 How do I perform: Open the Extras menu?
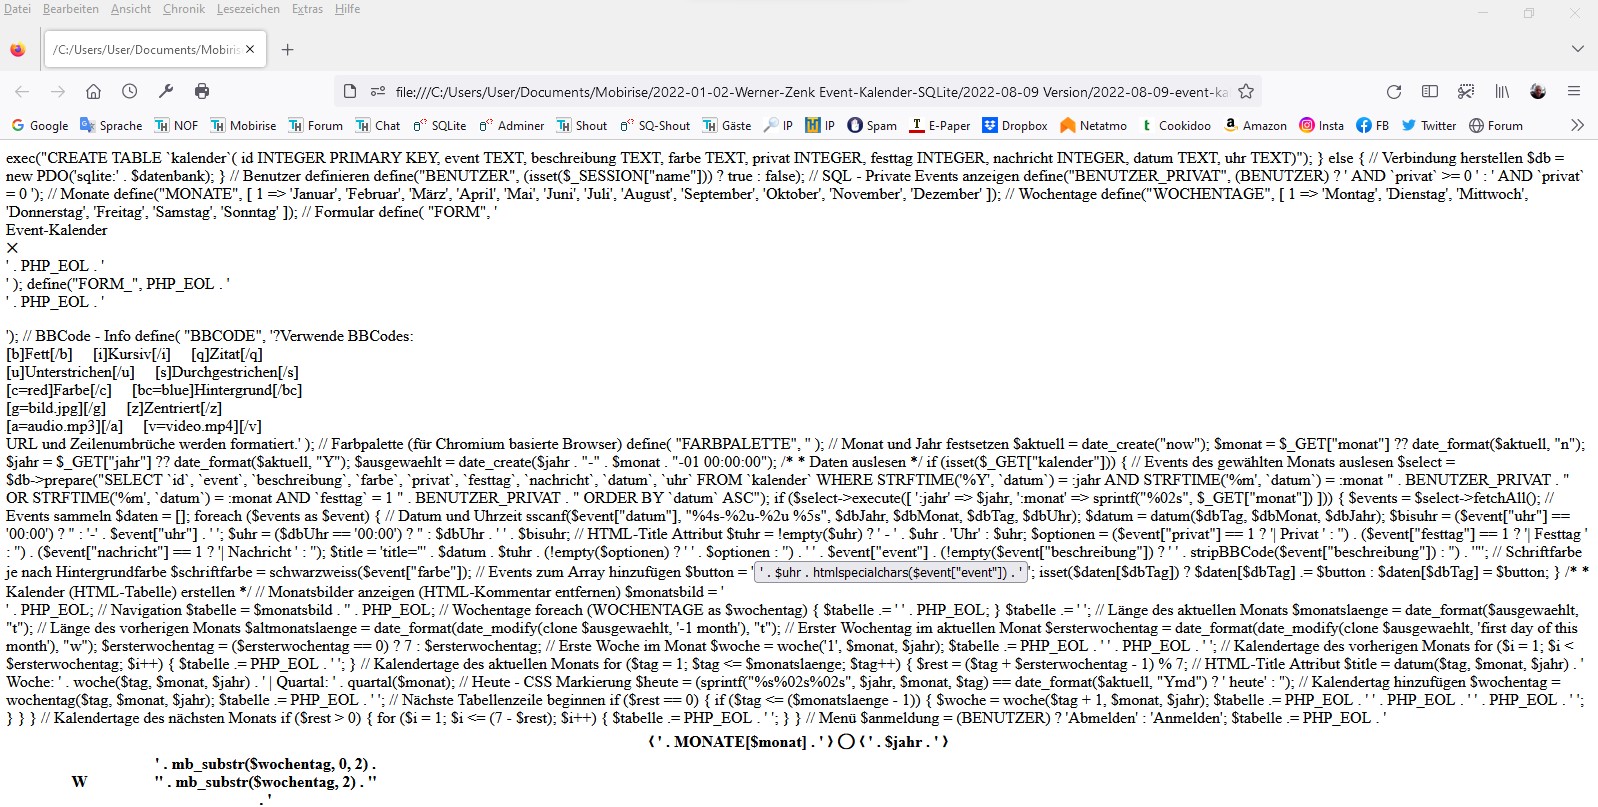pyautogui.click(x=308, y=9)
